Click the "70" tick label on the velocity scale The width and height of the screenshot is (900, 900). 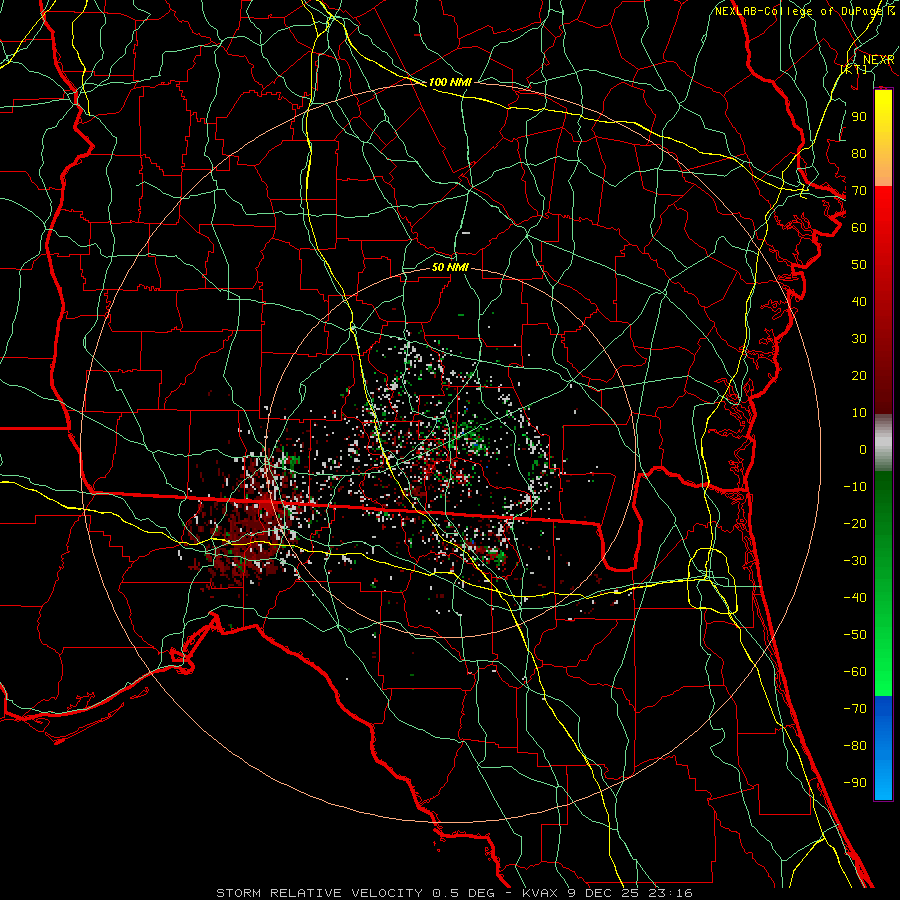(x=859, y=191)
